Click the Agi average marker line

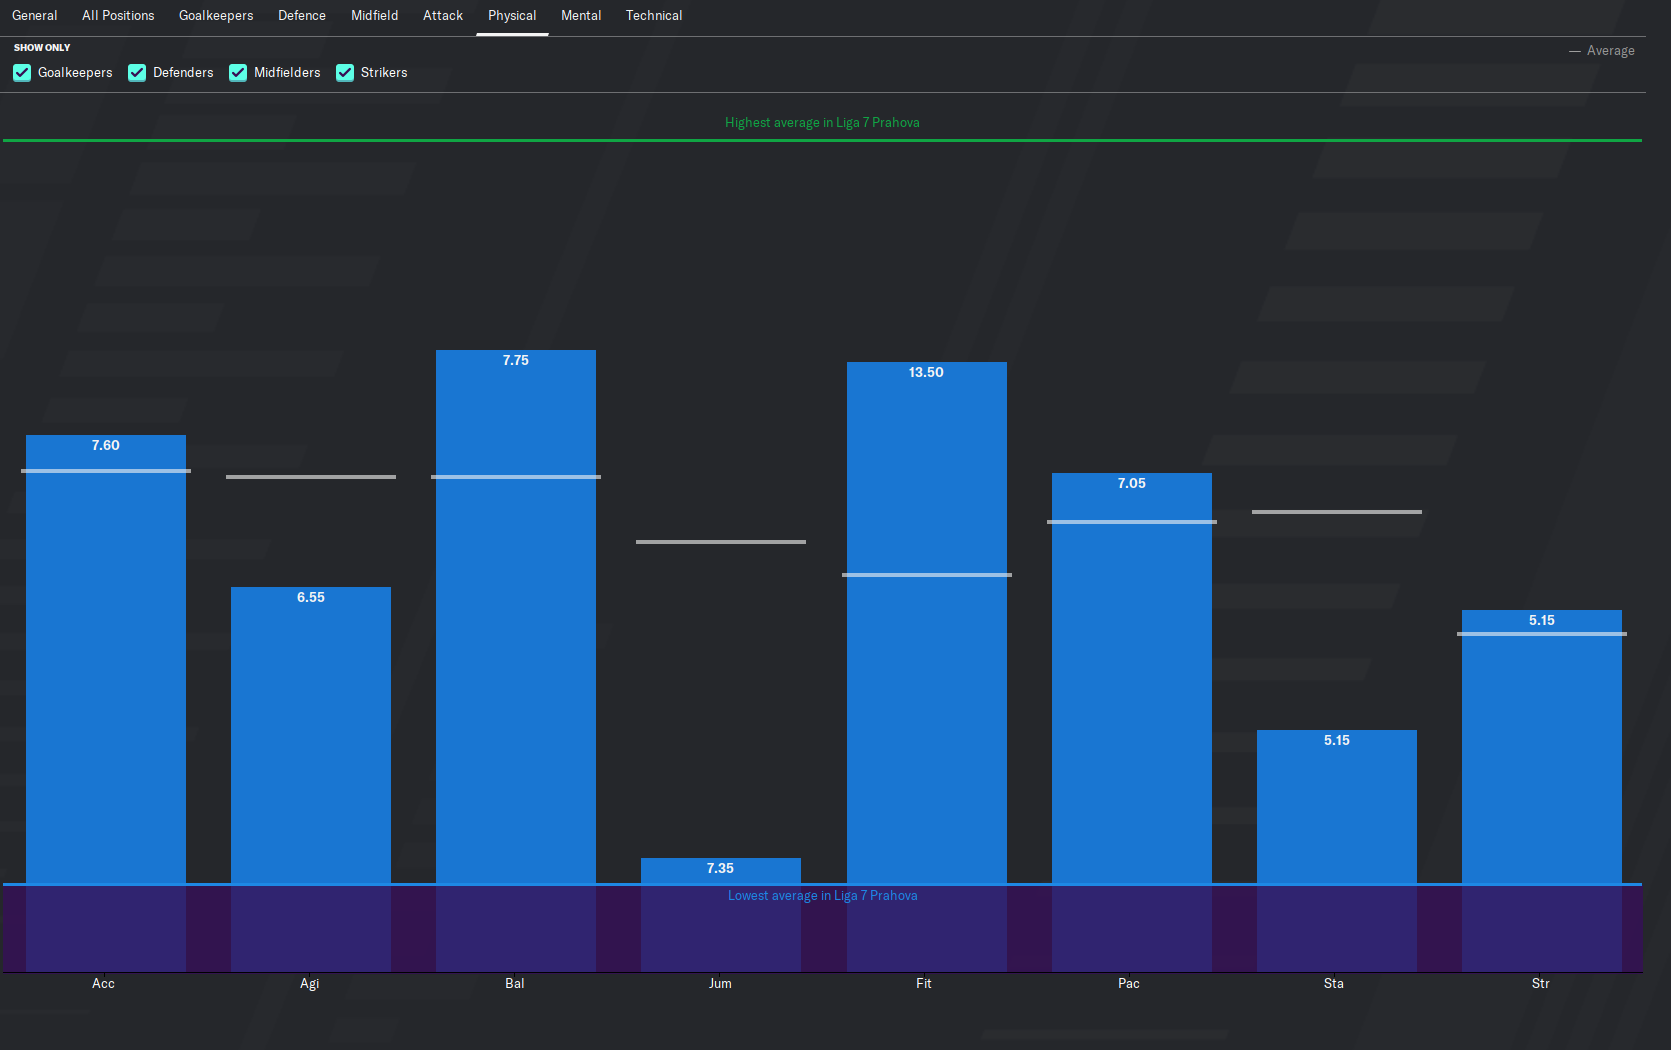311,477
